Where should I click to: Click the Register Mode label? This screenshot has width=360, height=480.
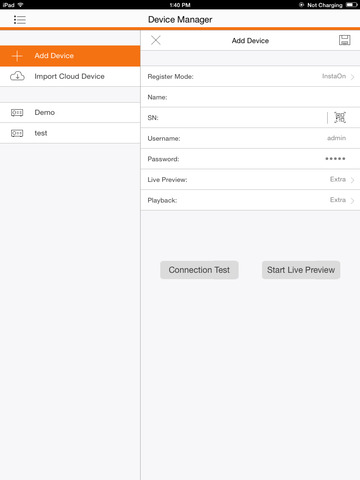point(170,77)
